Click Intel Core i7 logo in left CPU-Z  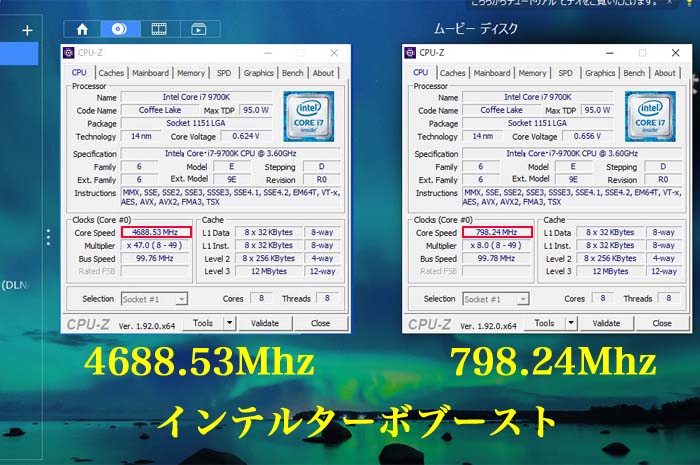click(x=308, y=116)
